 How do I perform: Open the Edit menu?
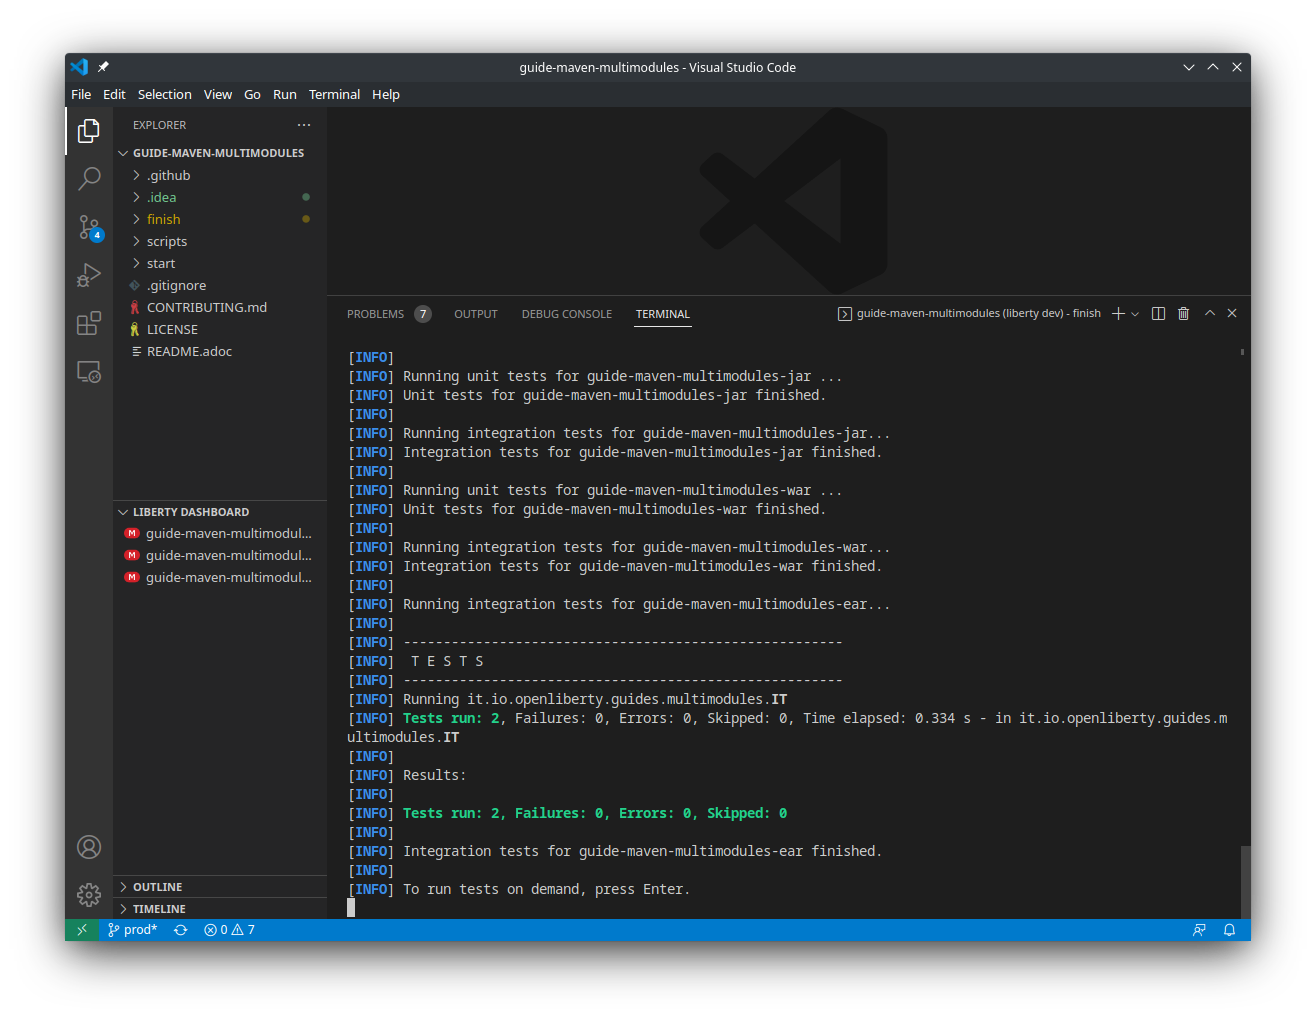point(114,95)
